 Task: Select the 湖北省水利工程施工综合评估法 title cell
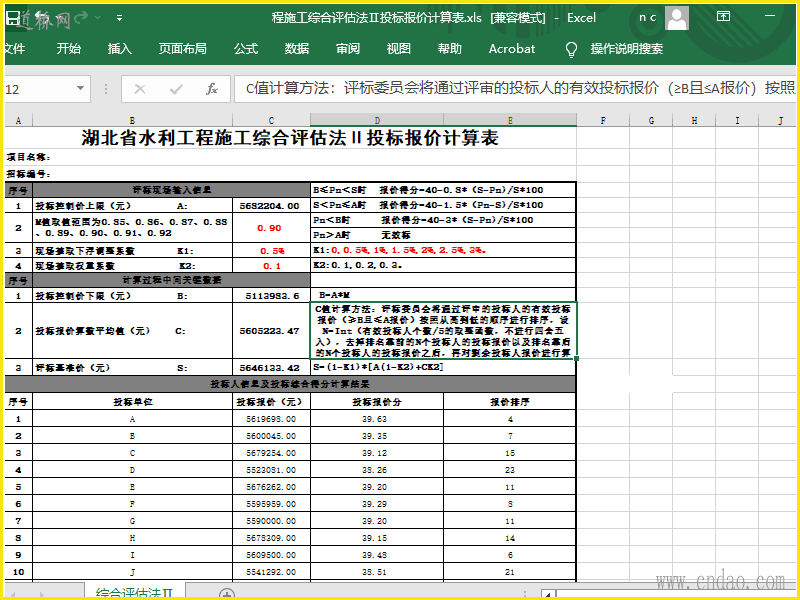pos(290,138)
